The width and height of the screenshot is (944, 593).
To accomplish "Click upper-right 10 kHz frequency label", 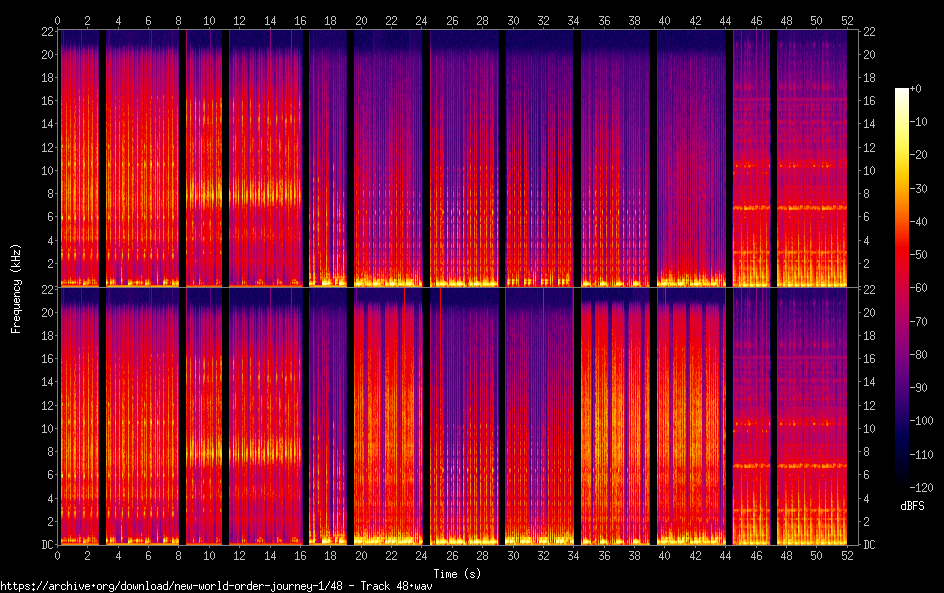I will click(869, 170).
